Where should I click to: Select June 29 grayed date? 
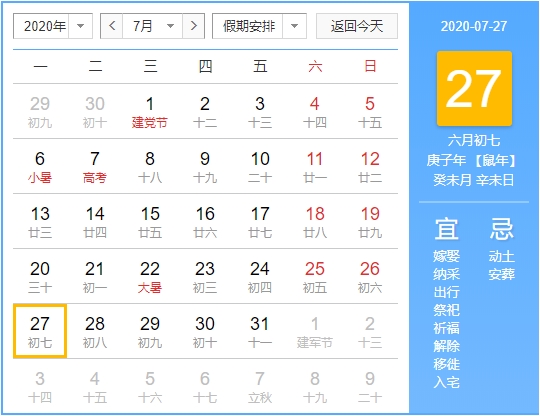pyautogui.click(x=40, y=112)
